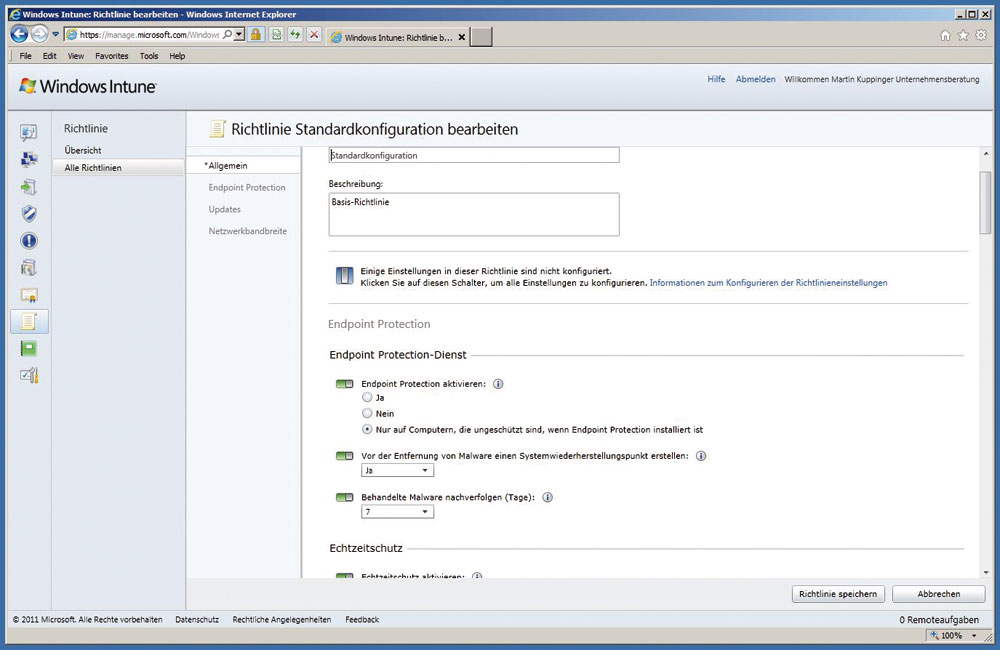Open the Tools menu
Viewport: 1000px width, 650px height.
149,56
